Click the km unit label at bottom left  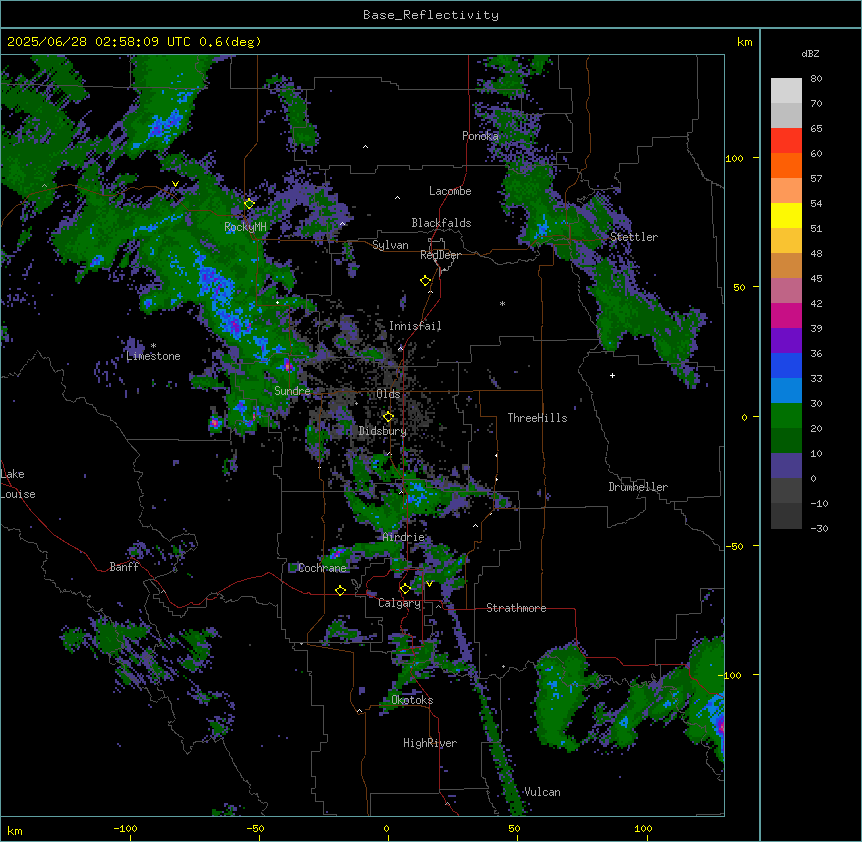pyautogui.click(x=15, y=830)
